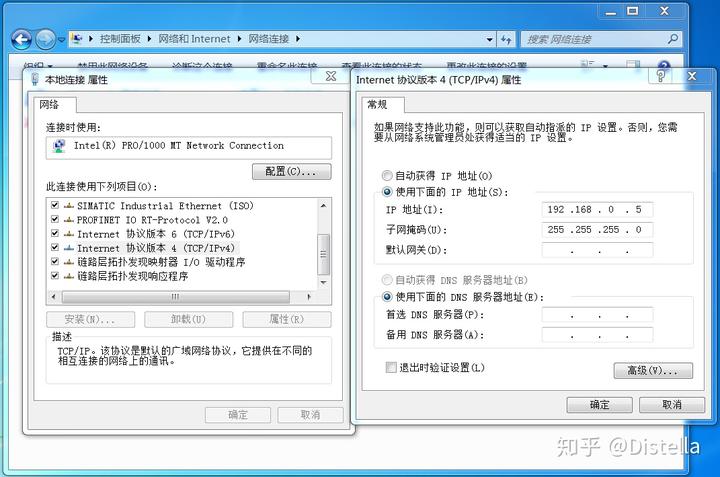Open recent pages dropdown beside forward arrow
This screenshot has height=477, width=720.
click(x=62, y=40)
